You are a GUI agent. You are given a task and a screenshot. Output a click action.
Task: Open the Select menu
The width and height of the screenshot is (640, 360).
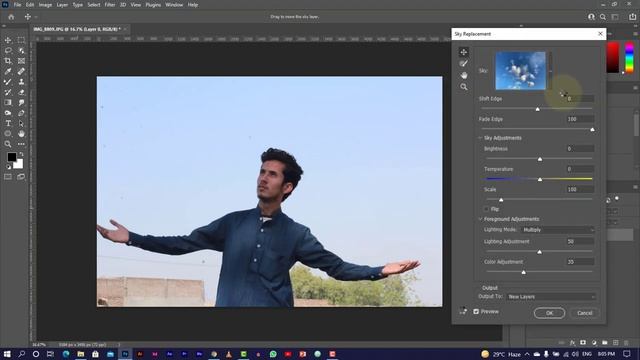point(93,5)
